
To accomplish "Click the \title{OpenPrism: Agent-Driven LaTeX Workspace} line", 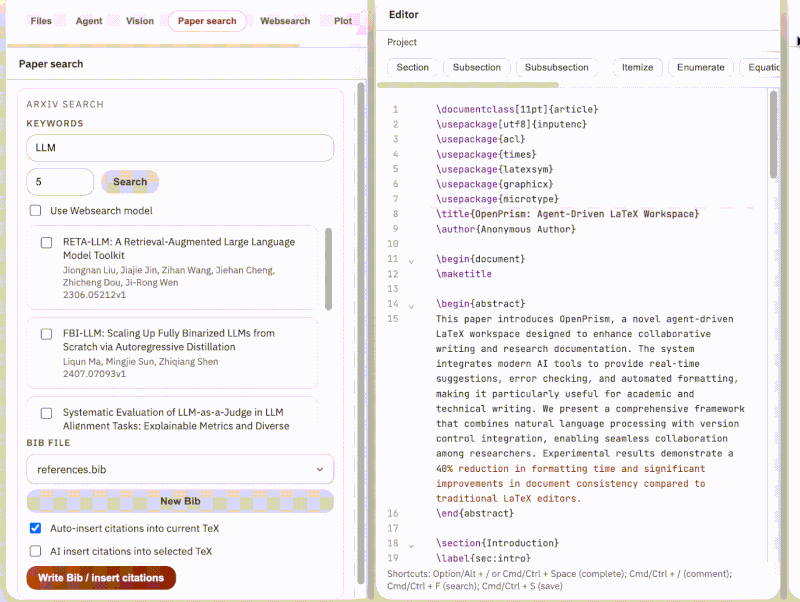I will [567, 214].
